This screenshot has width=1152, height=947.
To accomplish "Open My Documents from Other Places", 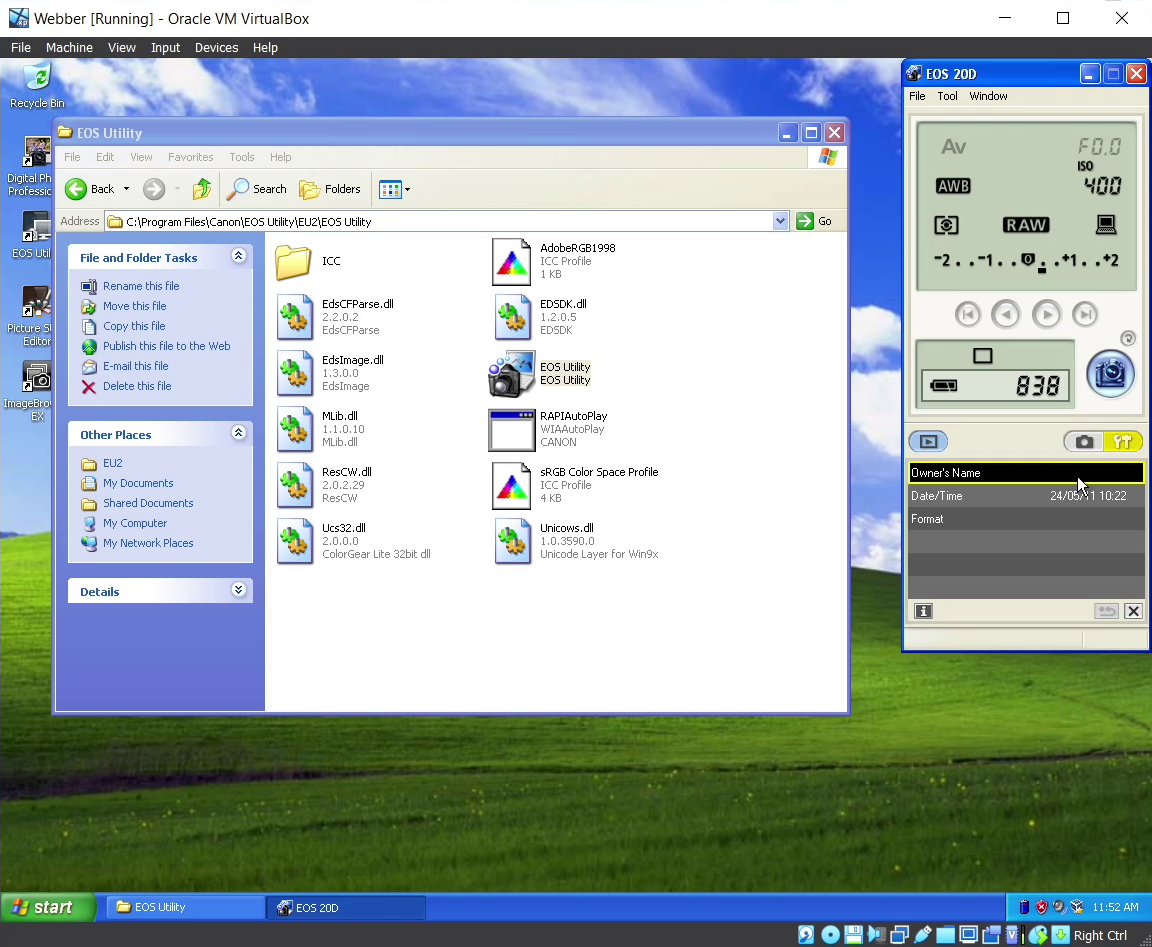I will click(x=138, y=483).
